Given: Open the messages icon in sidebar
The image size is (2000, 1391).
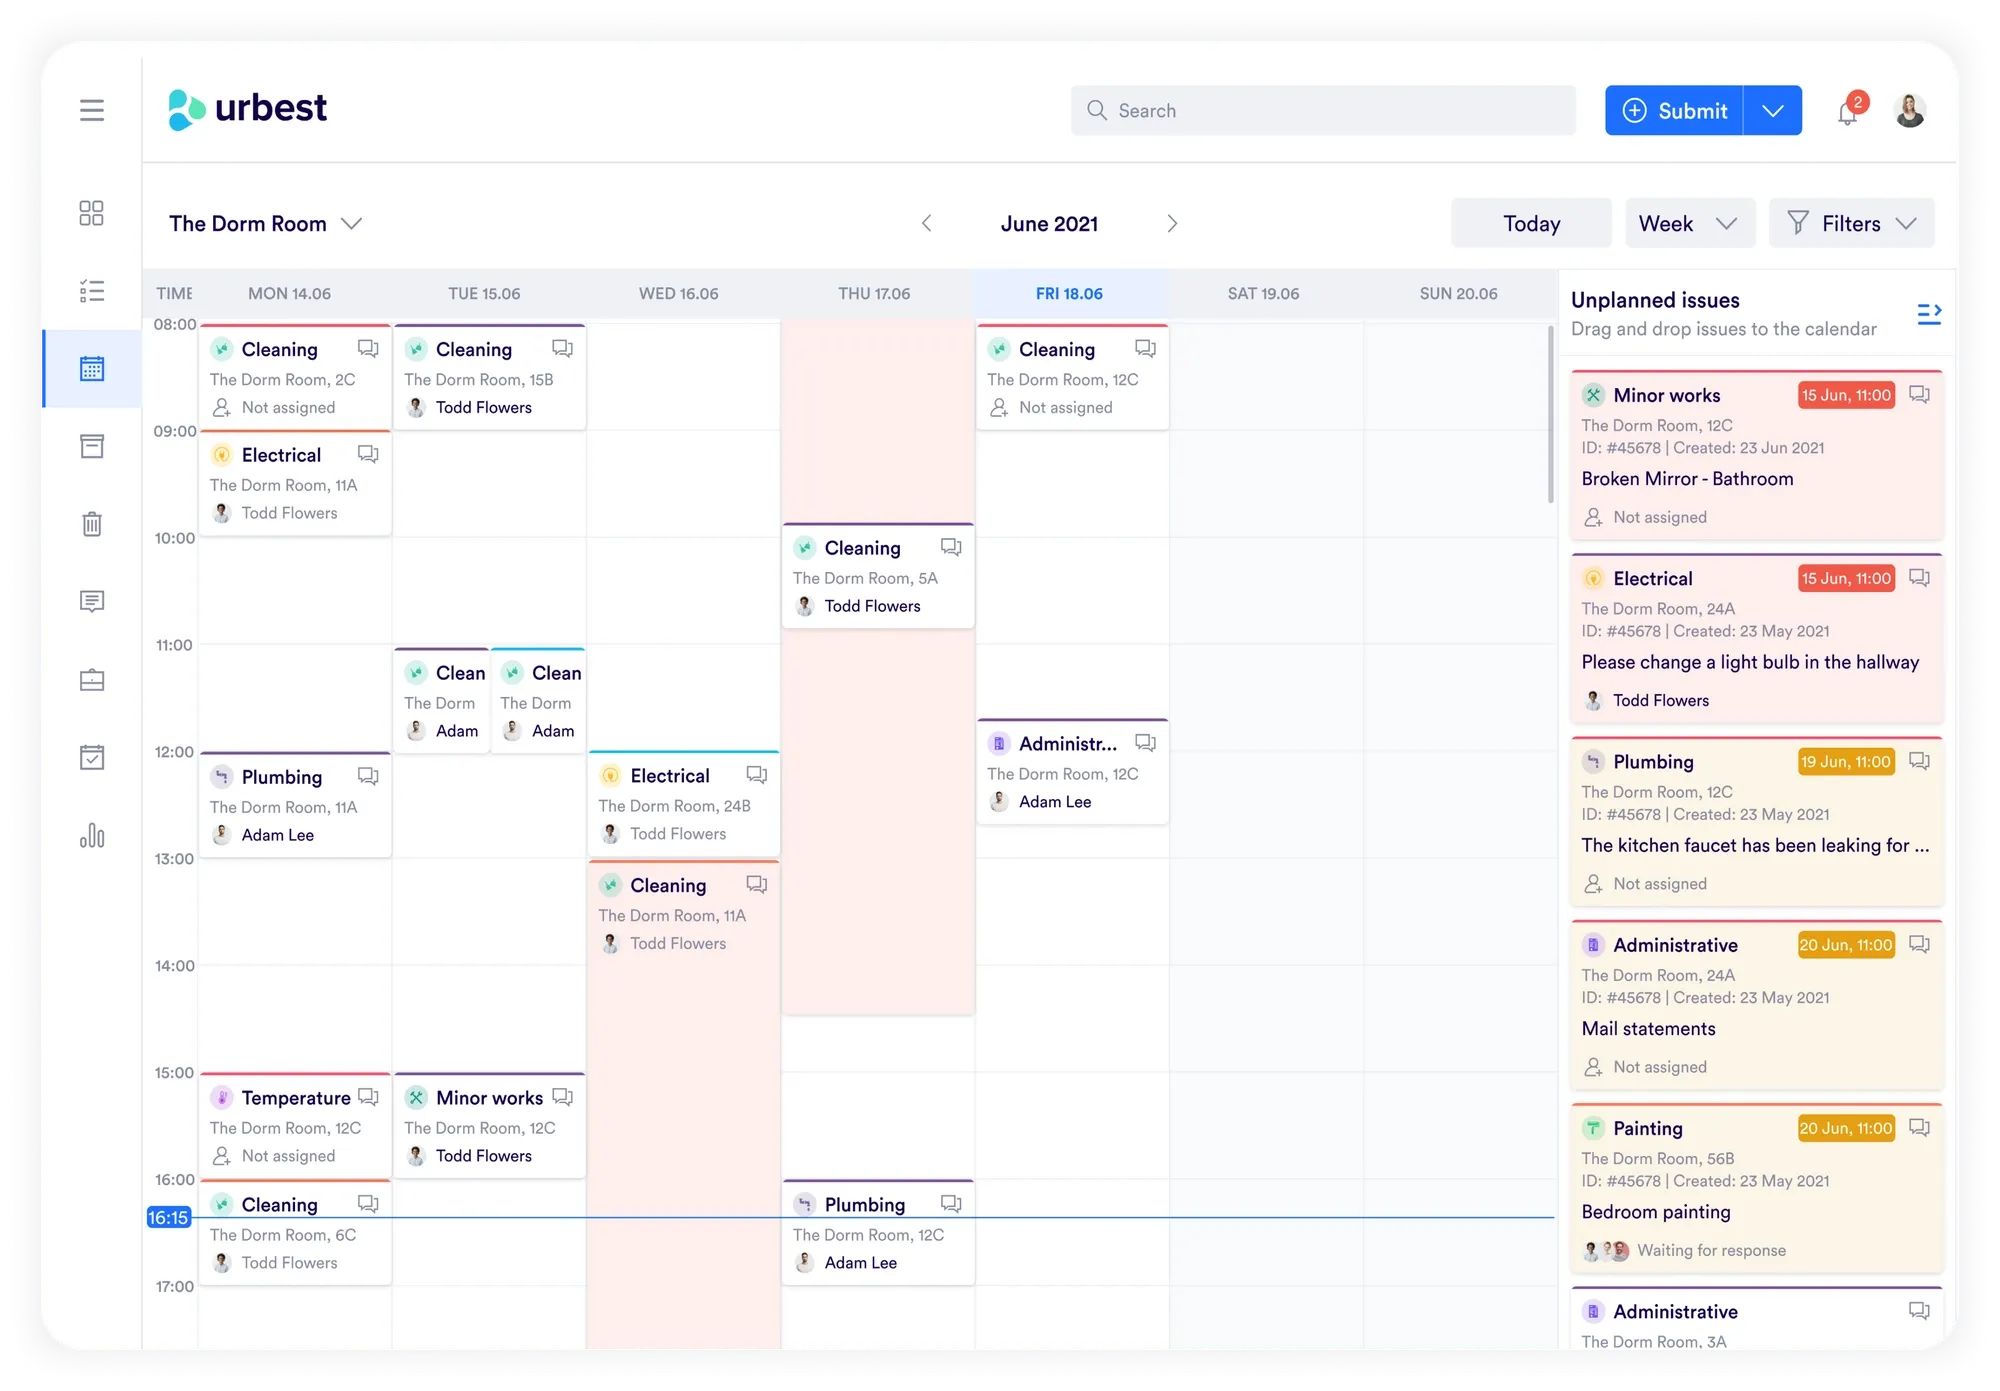Looking at the screenshot, I should [92, 601].
